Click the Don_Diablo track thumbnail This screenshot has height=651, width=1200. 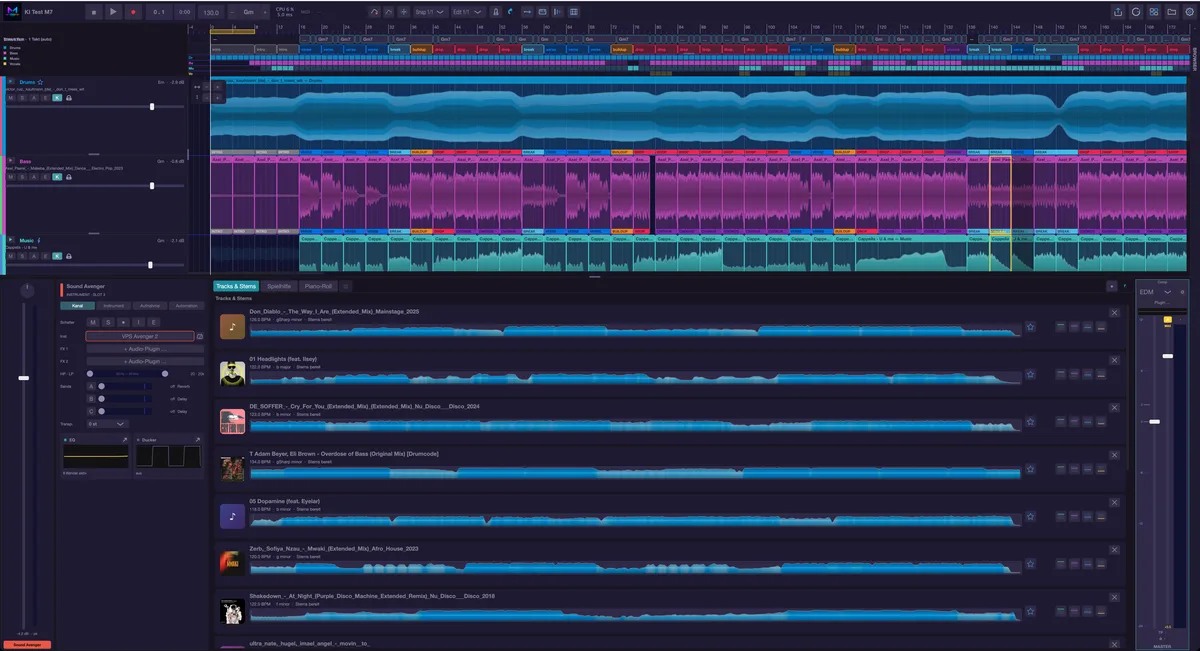(232, 326)
